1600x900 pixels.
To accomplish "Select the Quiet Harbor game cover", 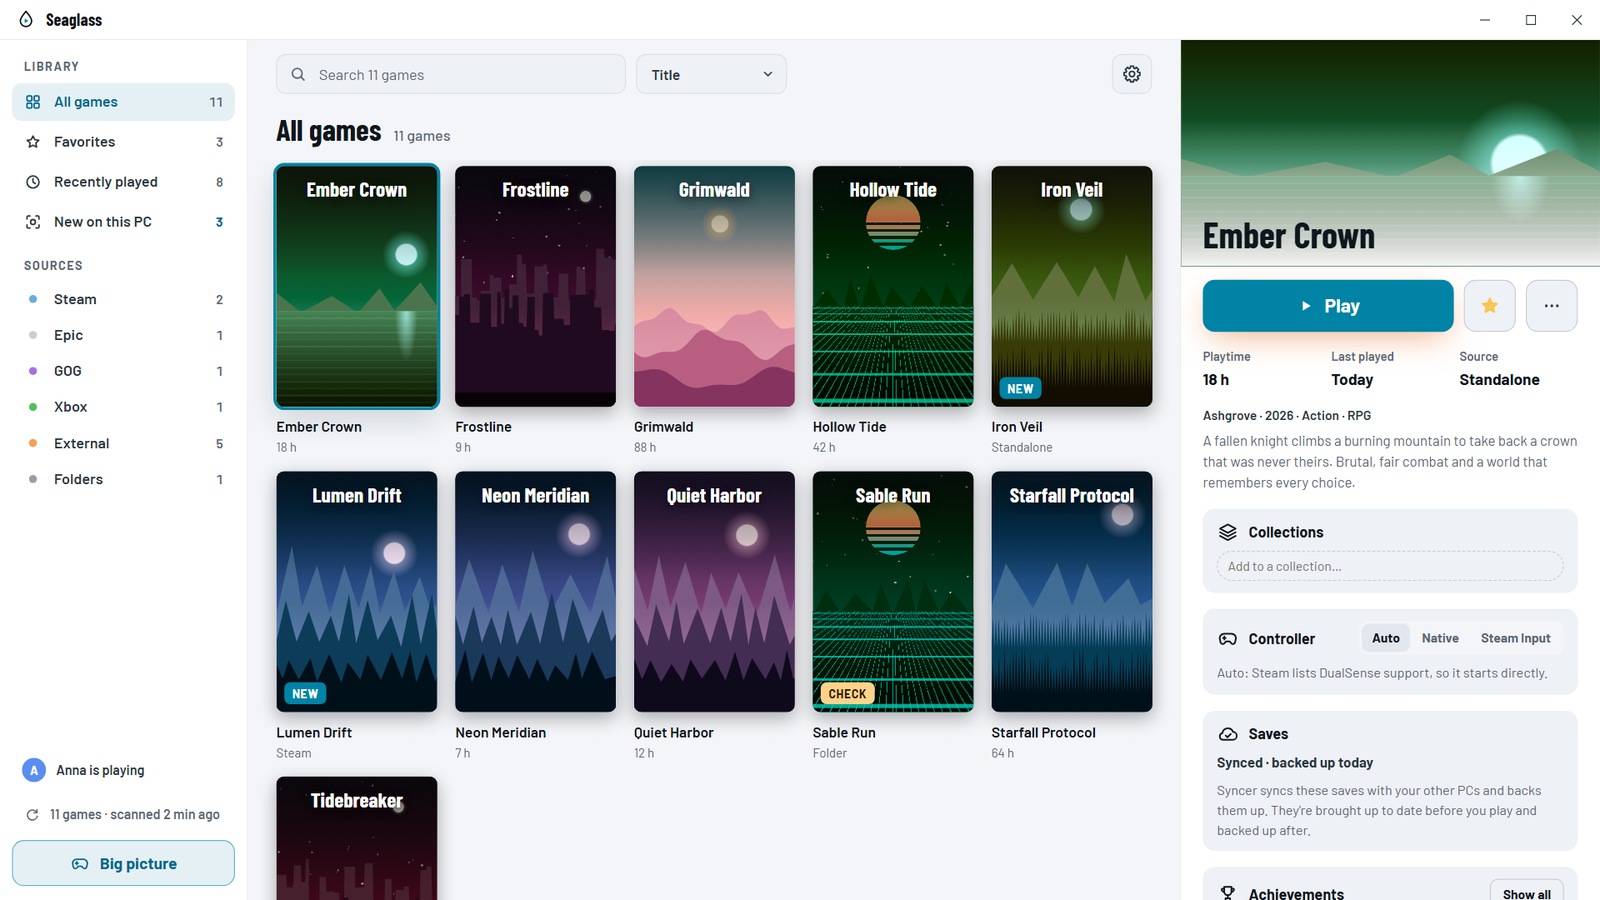I will pos(714,592).
